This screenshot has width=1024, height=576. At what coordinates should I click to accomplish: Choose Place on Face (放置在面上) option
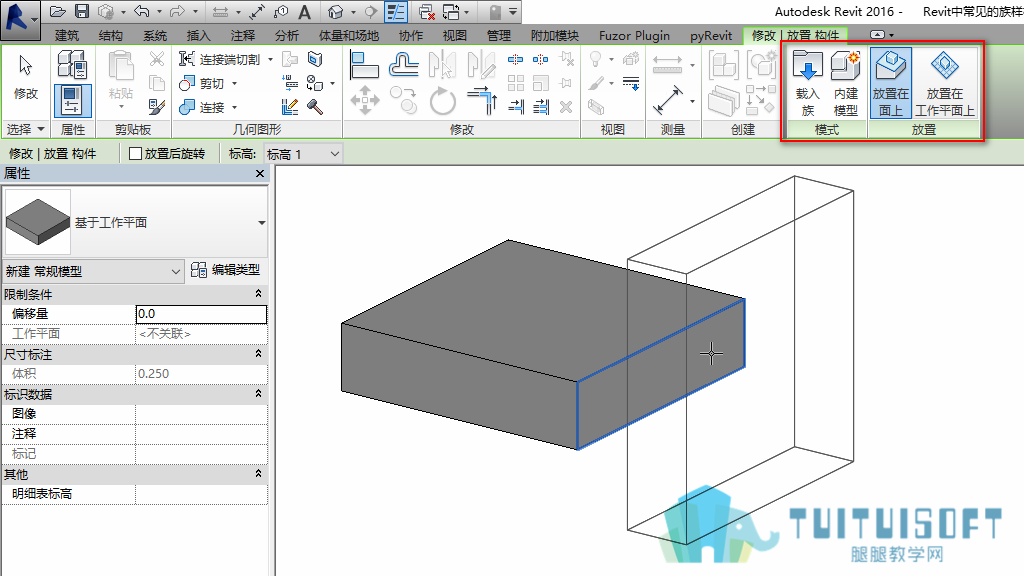click(890, 84)
